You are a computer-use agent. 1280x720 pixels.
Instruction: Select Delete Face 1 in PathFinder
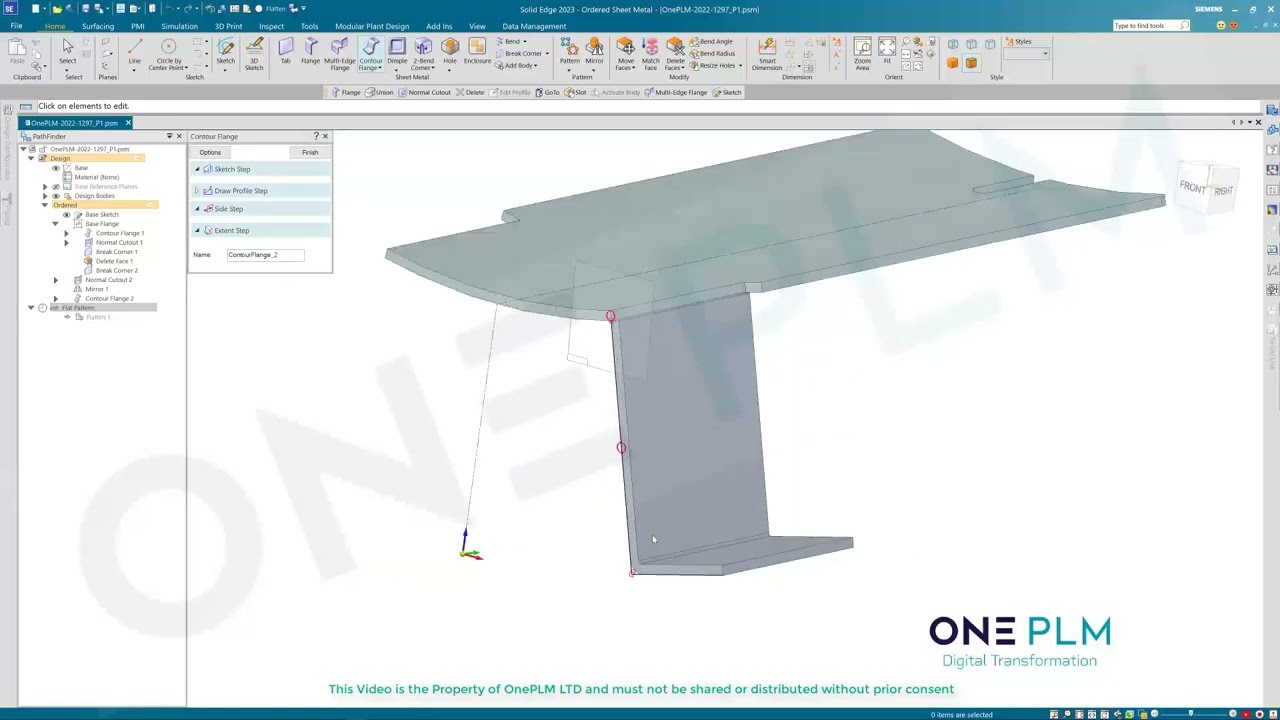109,261
